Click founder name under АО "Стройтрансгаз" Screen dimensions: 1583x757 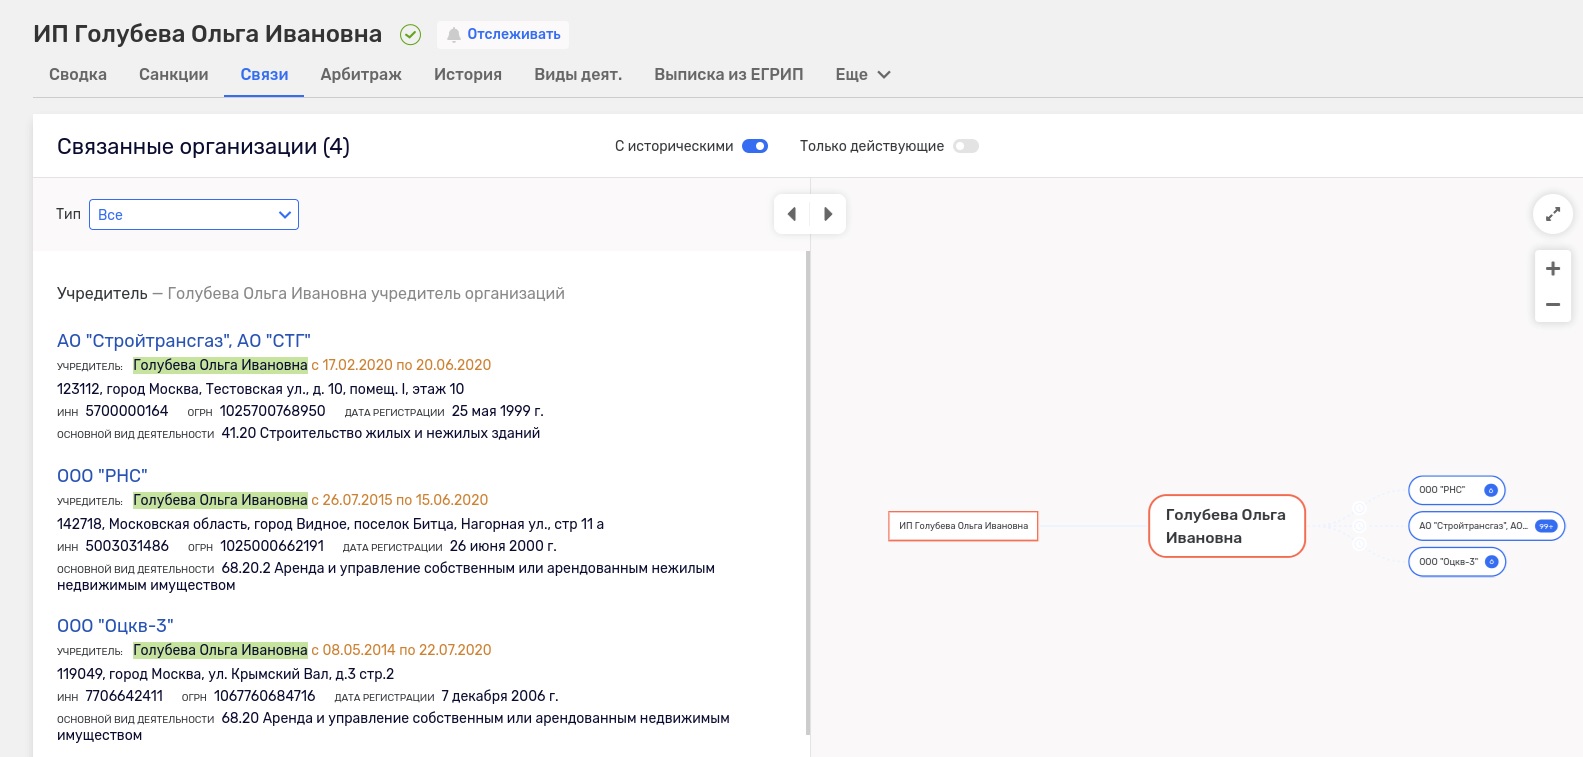pos(220,365)
